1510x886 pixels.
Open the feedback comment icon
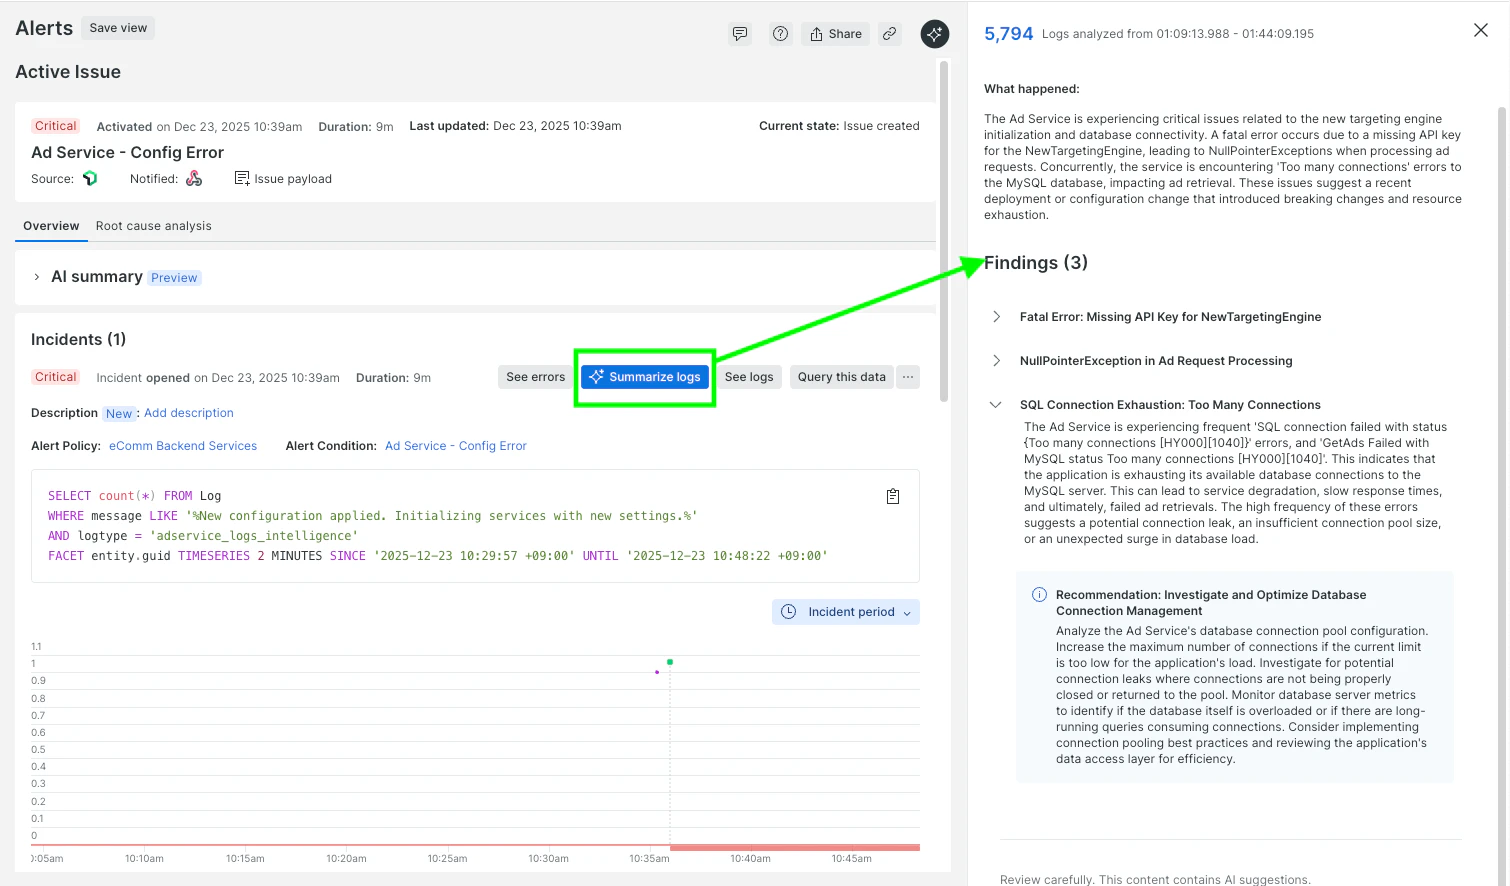740,34
